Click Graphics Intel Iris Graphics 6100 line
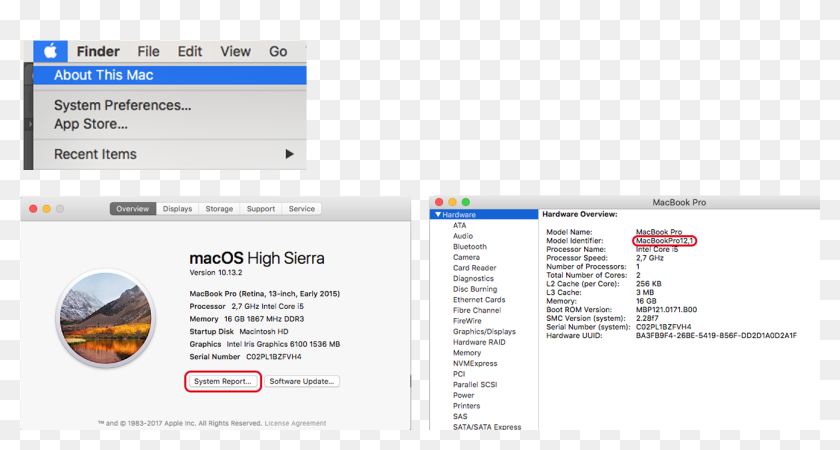This screenshot has width=840, height=450. (265, 344)
